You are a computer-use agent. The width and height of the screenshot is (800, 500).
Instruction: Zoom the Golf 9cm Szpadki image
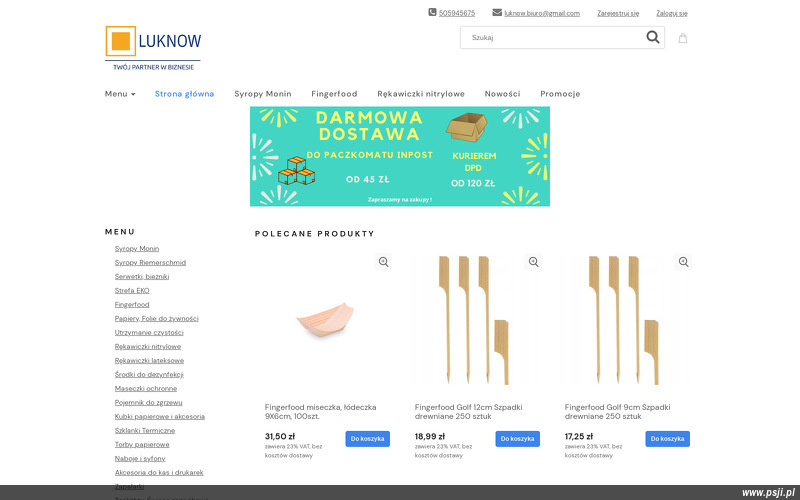tap(684, 262)
